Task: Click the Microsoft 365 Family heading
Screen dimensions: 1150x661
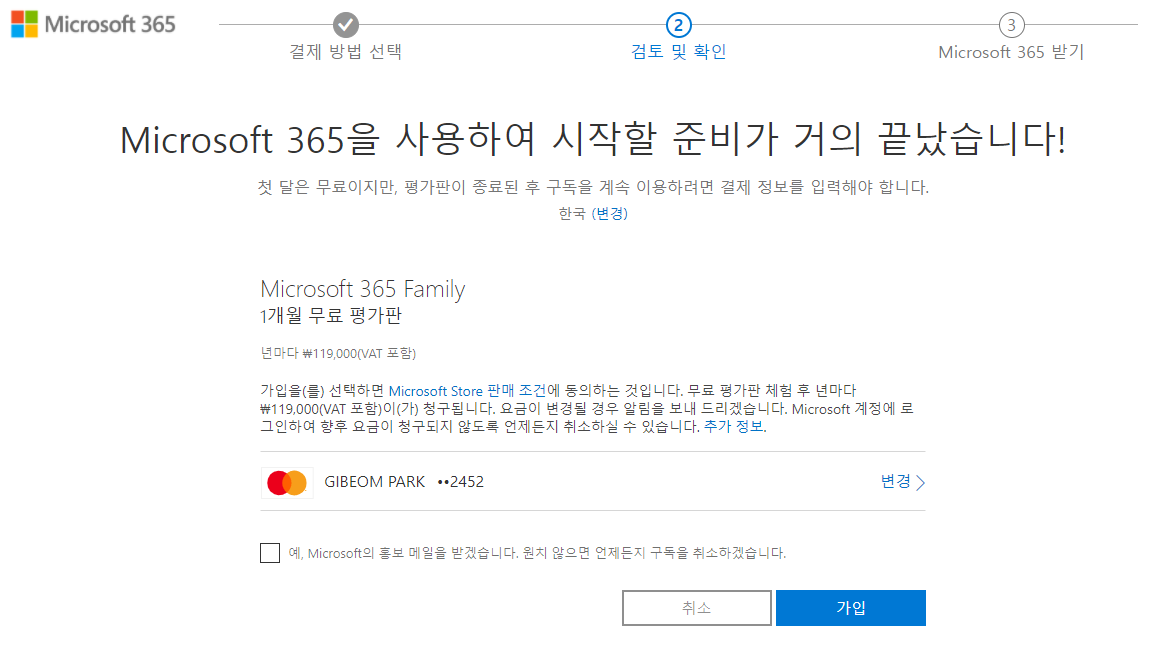Action: tap(363, 289)
